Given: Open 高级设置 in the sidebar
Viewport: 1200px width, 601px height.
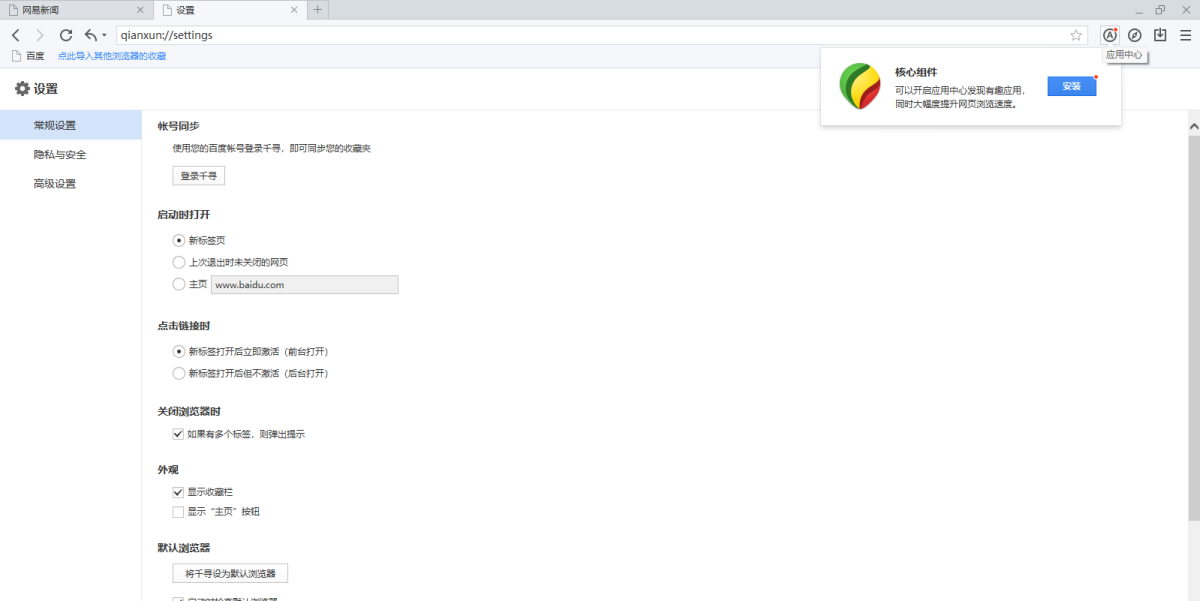Looking at the screenshot, I should pos(55,184).
